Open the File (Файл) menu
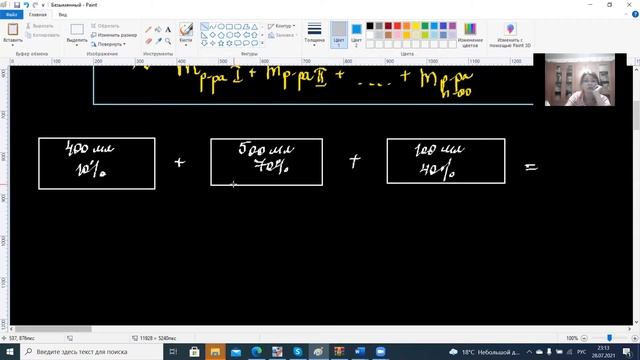This screenshot has width=640, height=360. [11, 14]
